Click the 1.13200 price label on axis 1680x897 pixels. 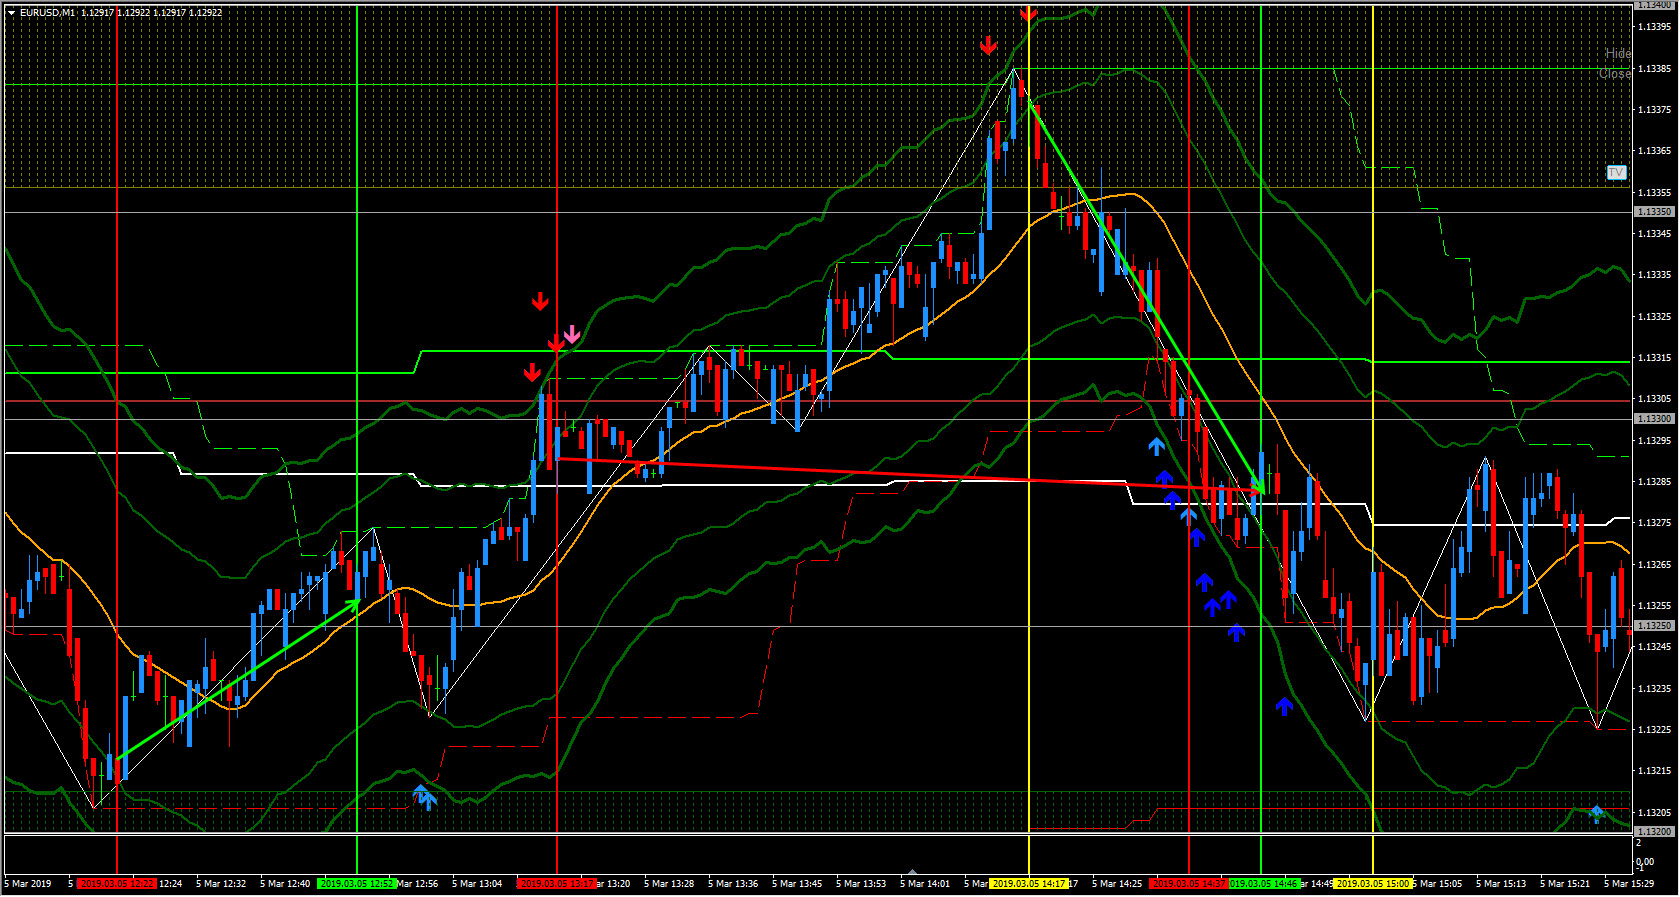click(x=1654, y=831)
